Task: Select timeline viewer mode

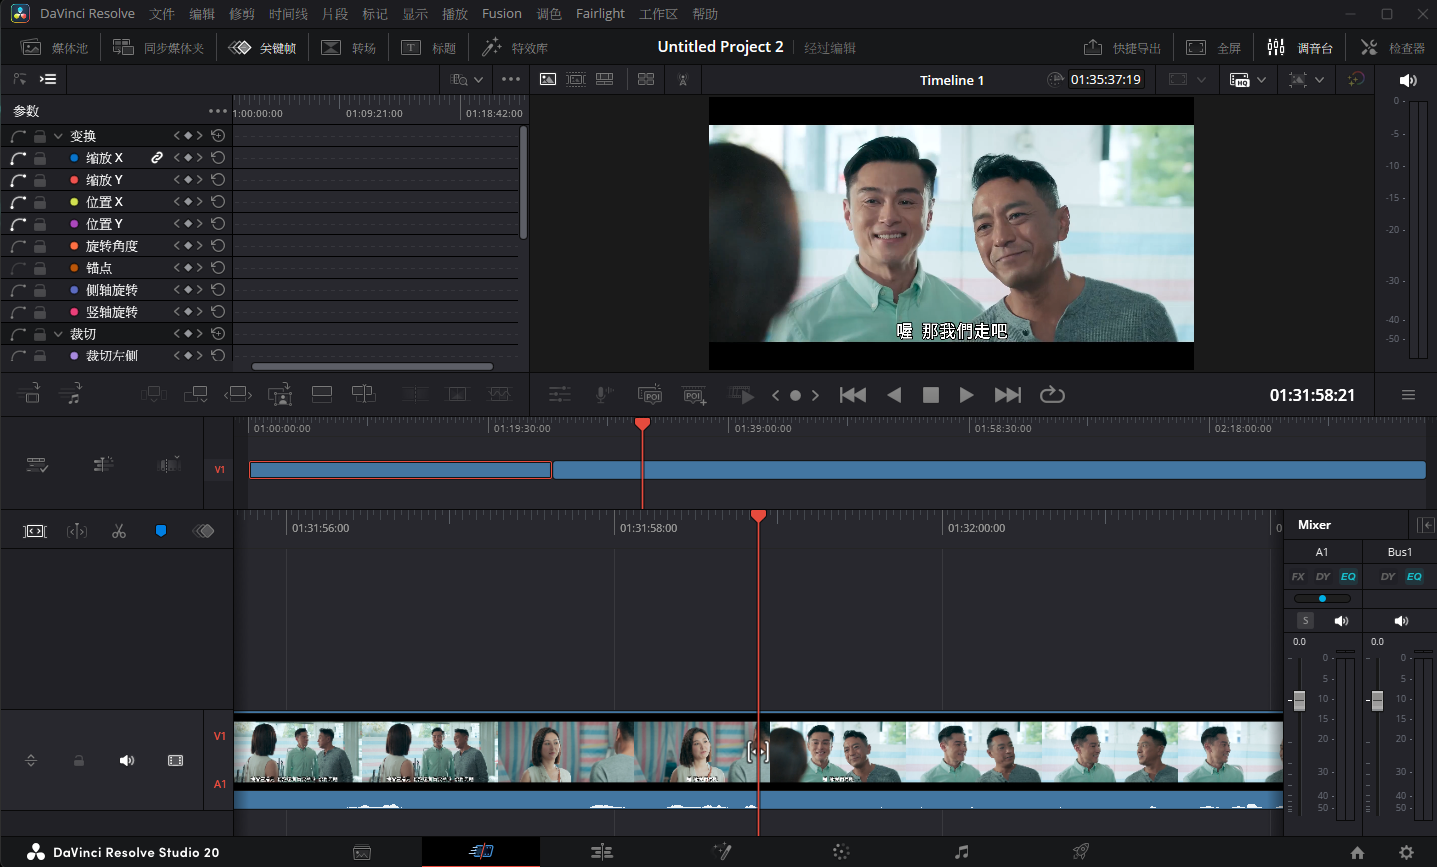Action: click(x=605, y=79)
